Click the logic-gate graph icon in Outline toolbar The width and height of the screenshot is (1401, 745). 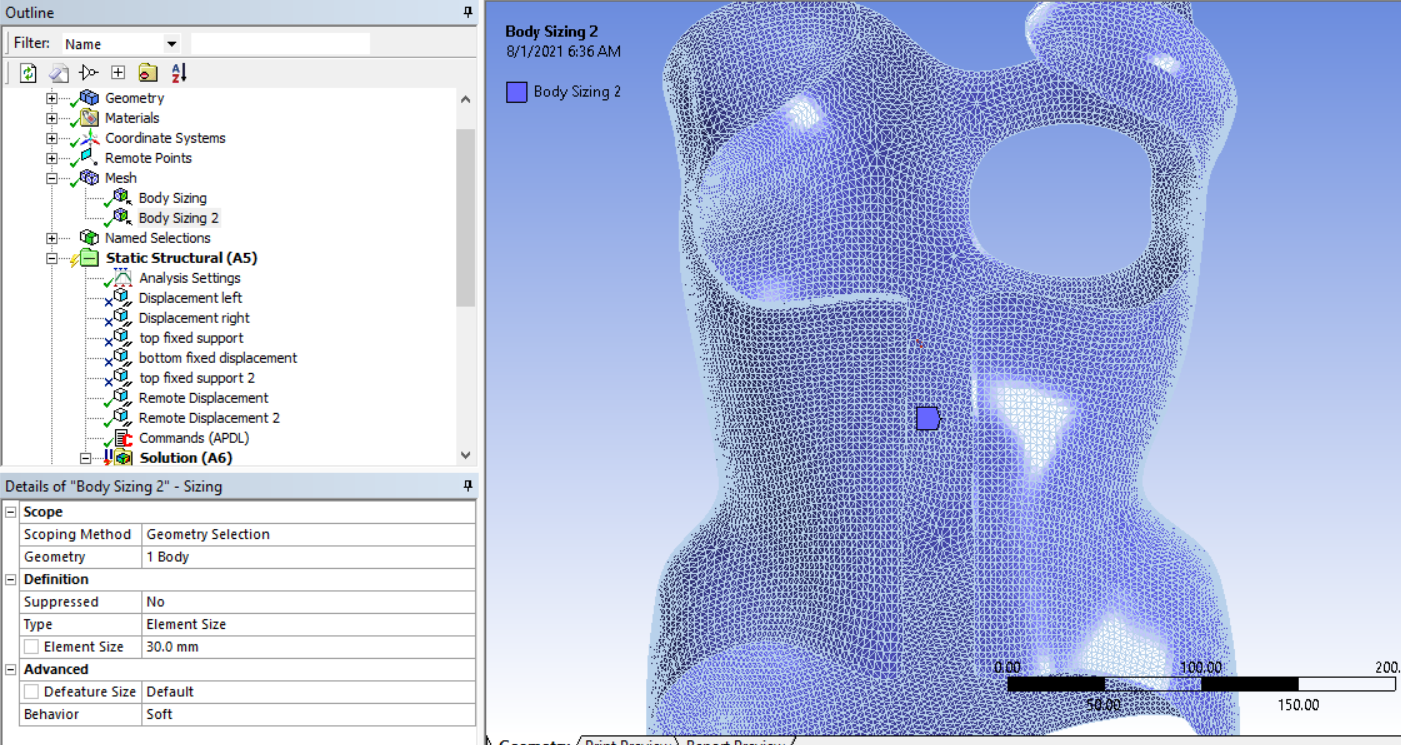coord(88,73)
